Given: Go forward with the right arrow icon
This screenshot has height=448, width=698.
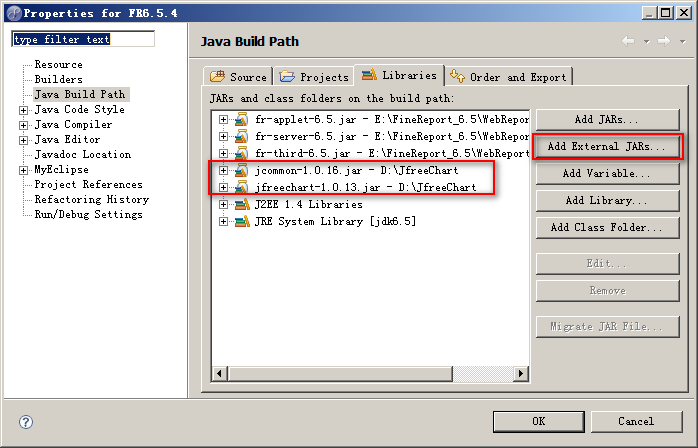Looking at the screenshot, I should (x=664, y=41).
